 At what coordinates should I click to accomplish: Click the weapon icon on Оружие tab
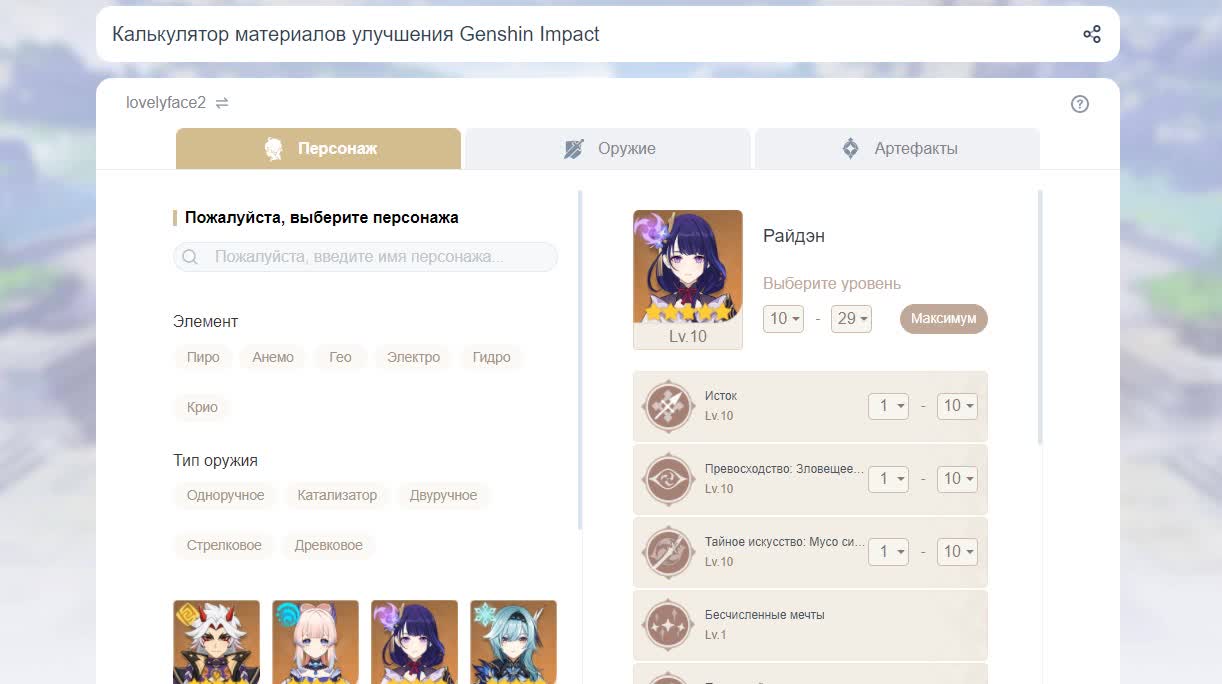tap(573, 149)
